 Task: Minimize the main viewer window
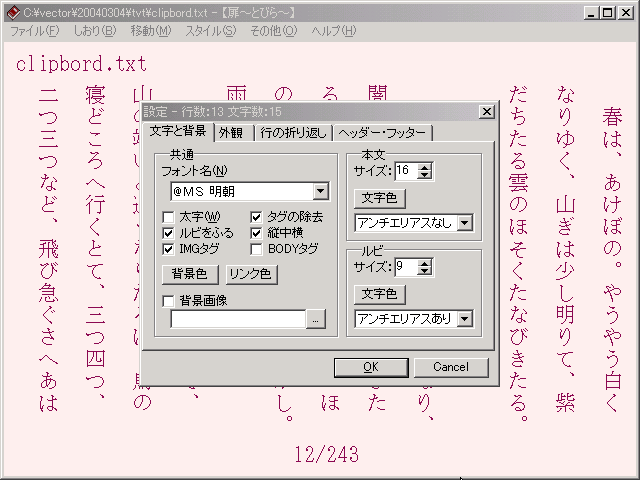(x=591, y=13)
